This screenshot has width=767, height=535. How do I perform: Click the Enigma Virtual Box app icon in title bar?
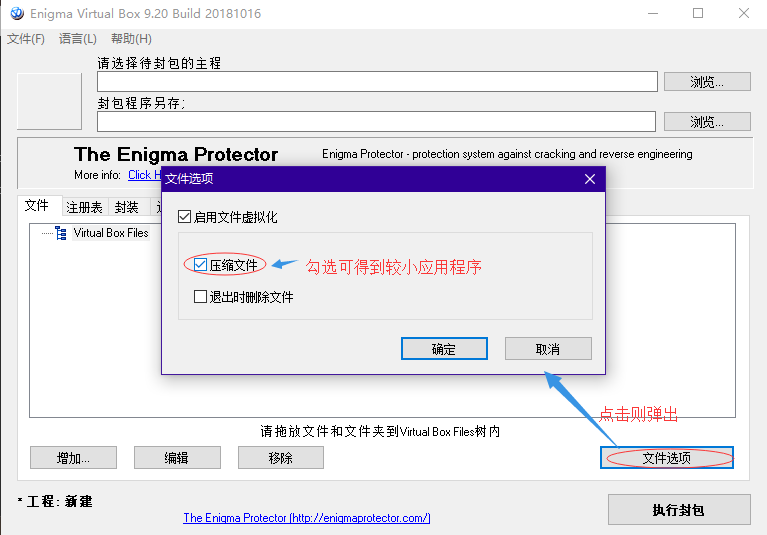(x=17, y=13)
